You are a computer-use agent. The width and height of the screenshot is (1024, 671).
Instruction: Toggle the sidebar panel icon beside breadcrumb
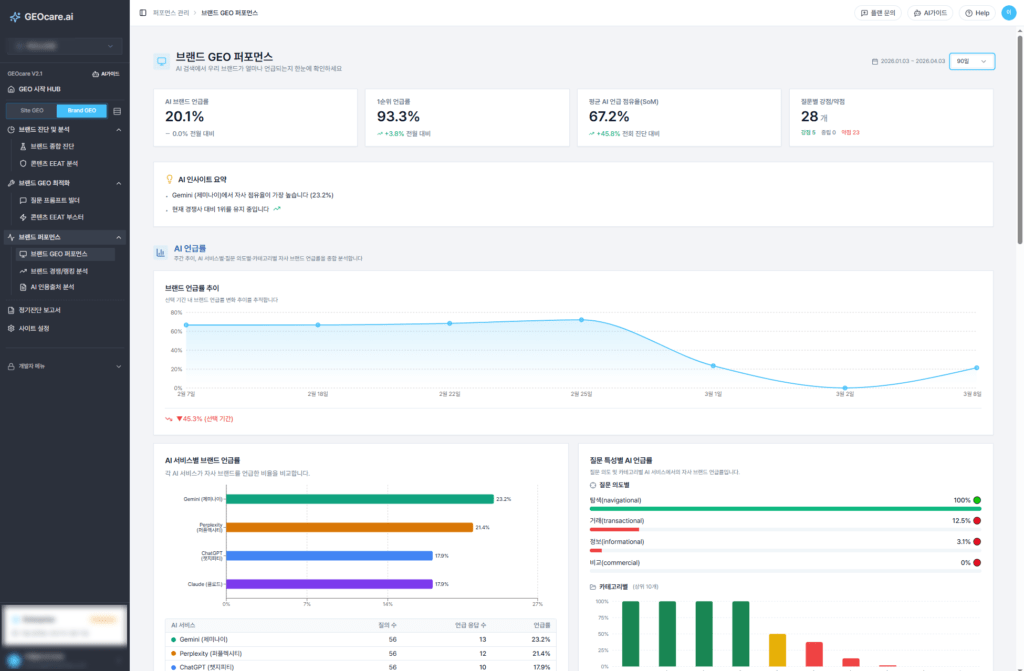(x=143, y=13)
